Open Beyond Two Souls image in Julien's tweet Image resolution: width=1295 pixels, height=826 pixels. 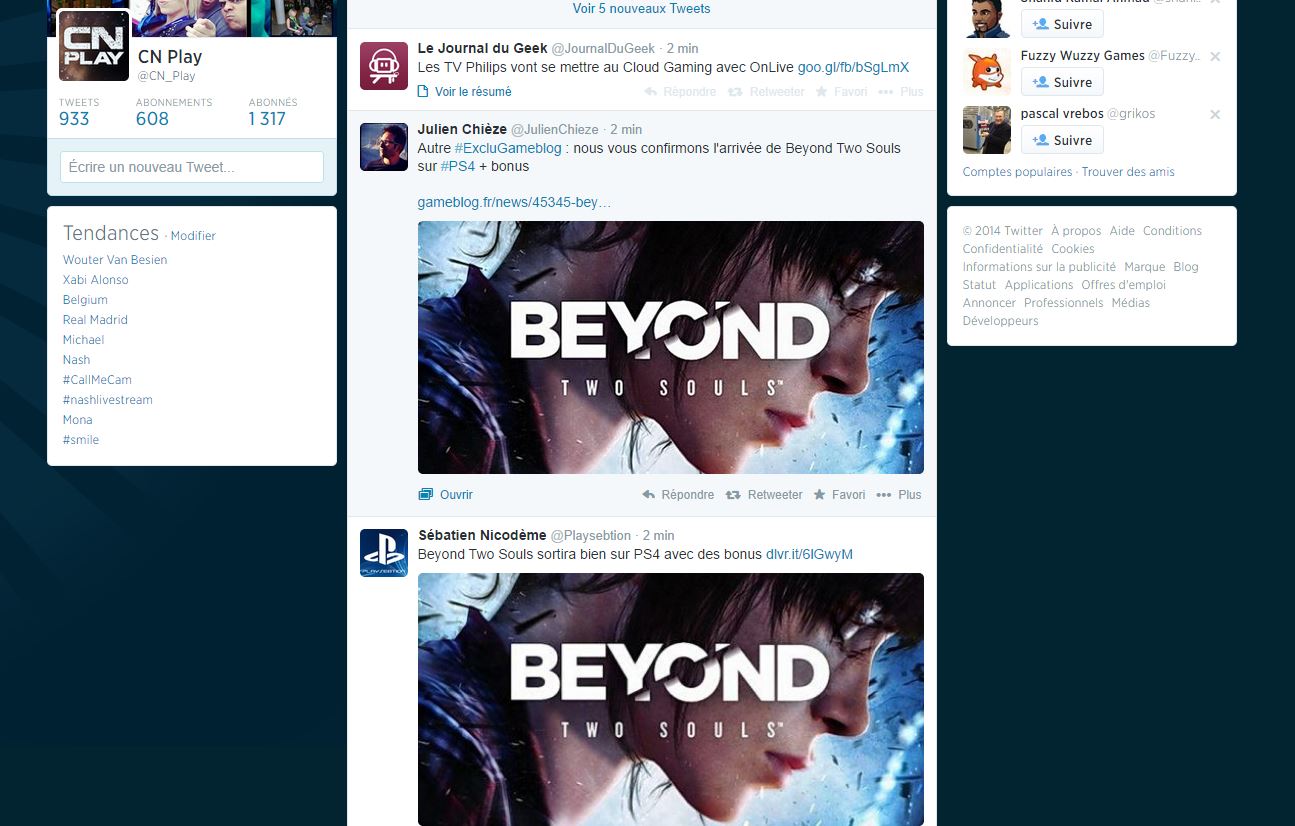click(671, 347)
